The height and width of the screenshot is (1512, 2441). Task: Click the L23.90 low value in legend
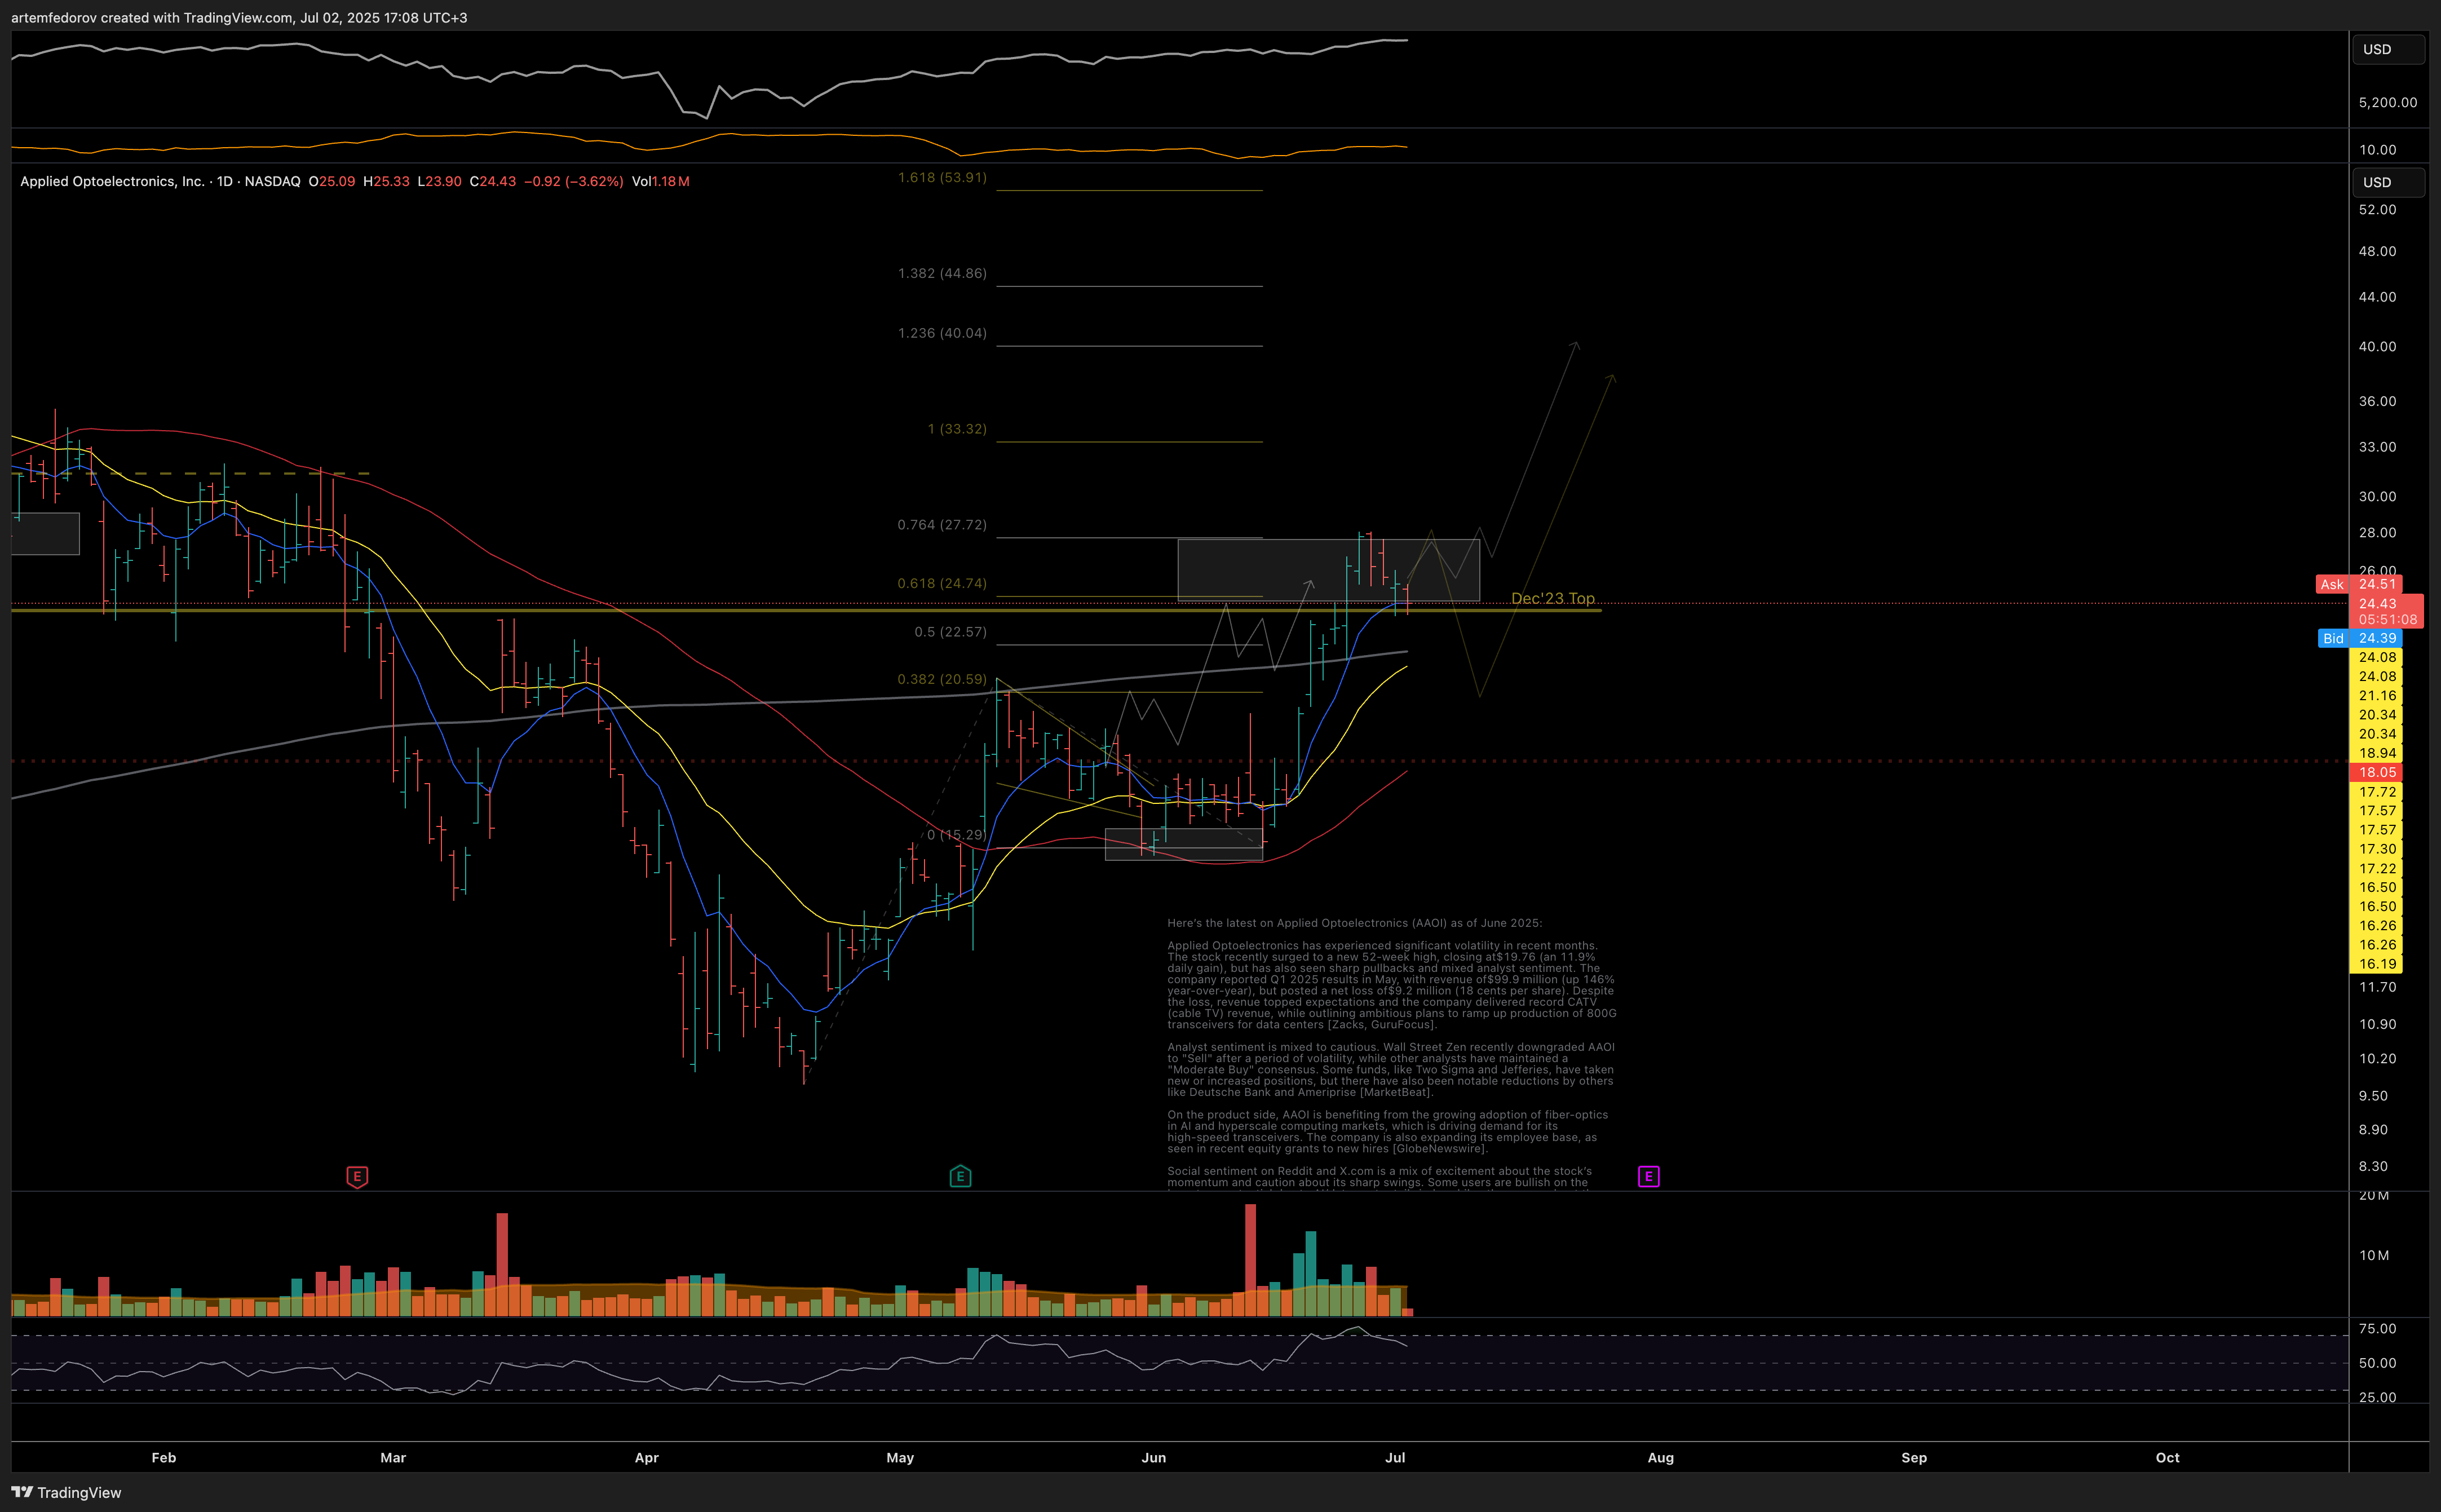[440, 181]
